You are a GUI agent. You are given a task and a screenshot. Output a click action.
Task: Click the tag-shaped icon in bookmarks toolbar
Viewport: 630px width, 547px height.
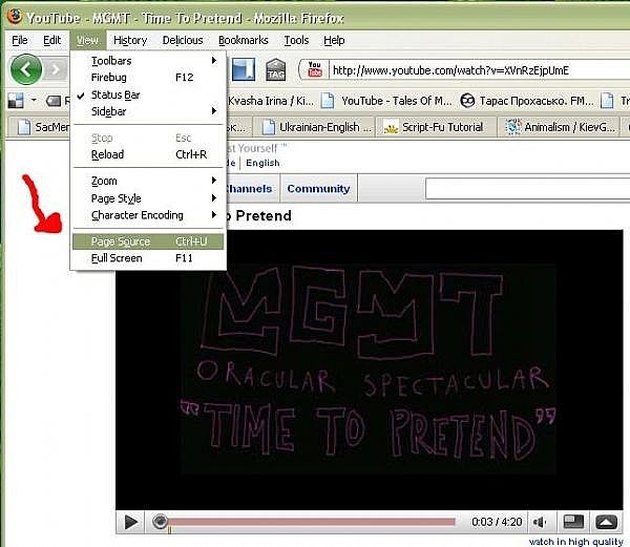tap(53, 100)
